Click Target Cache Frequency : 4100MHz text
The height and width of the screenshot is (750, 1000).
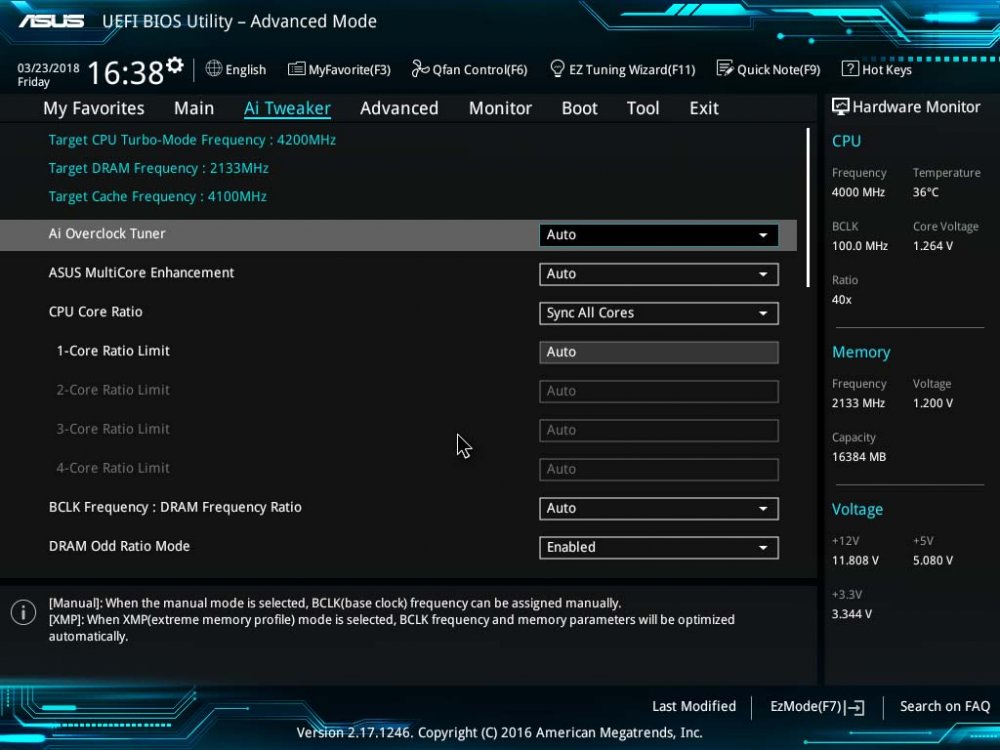(x=158, y=196)
